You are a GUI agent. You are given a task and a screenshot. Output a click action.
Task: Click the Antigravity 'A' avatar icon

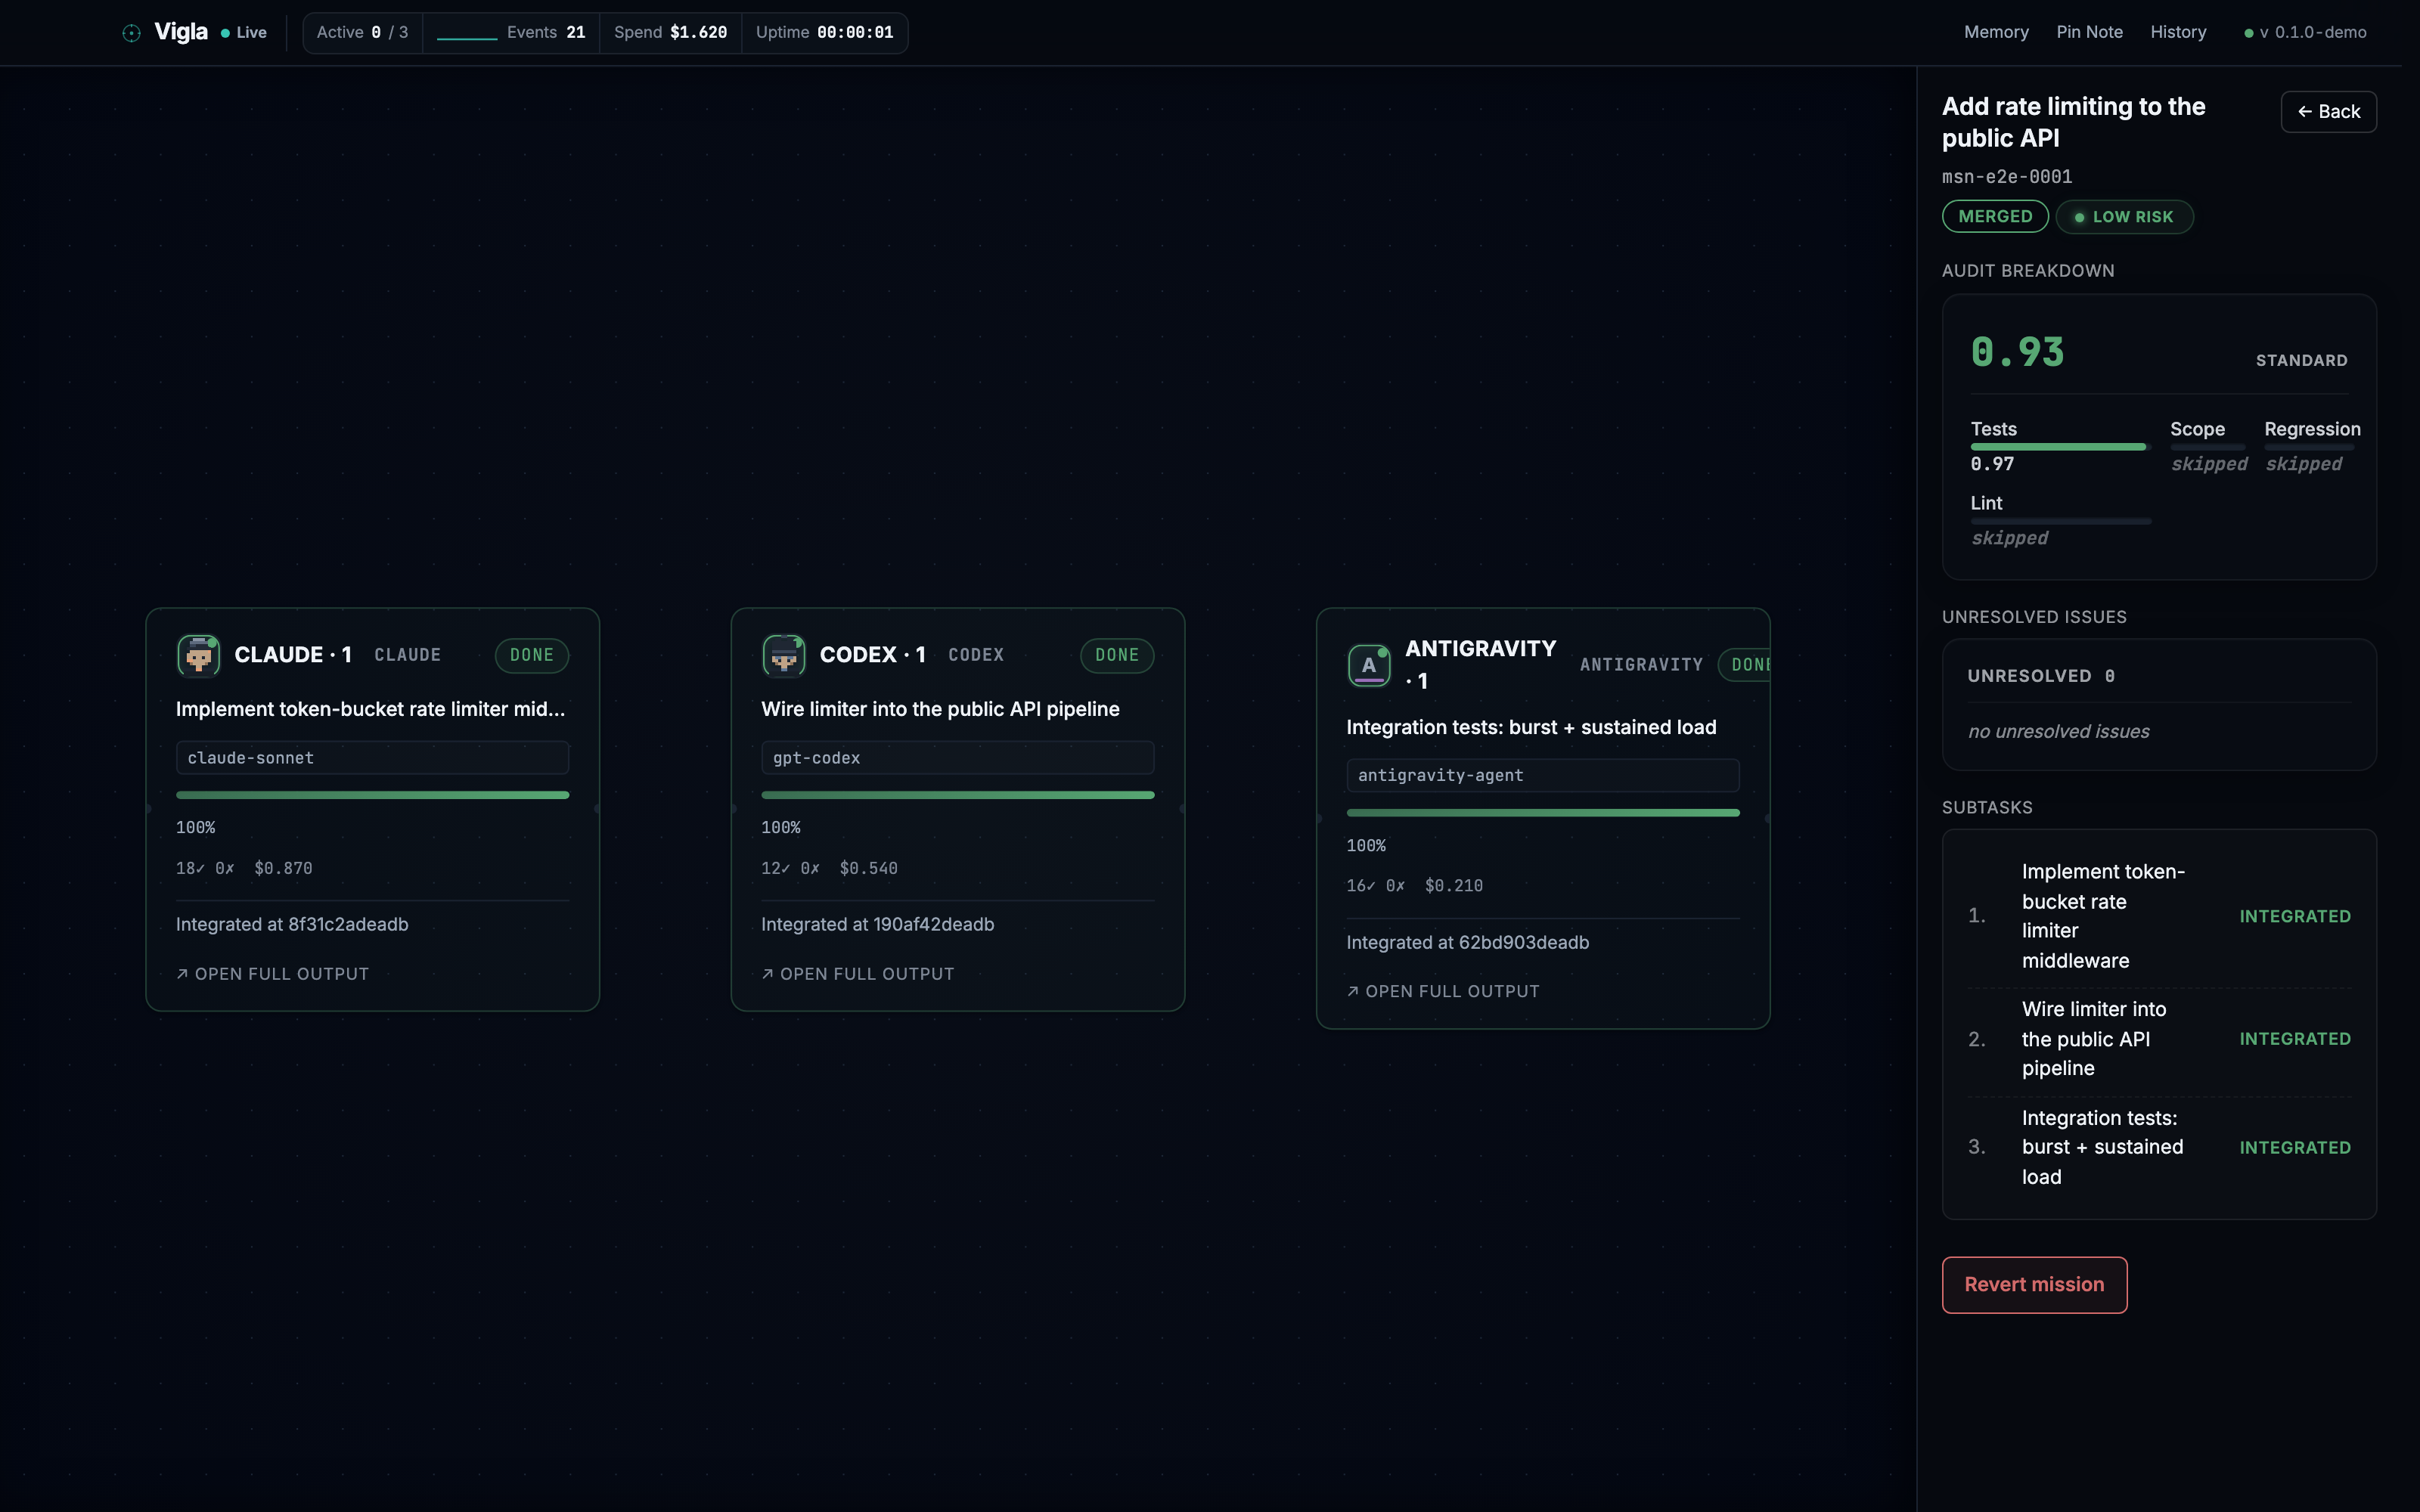tap(1369, 665)
